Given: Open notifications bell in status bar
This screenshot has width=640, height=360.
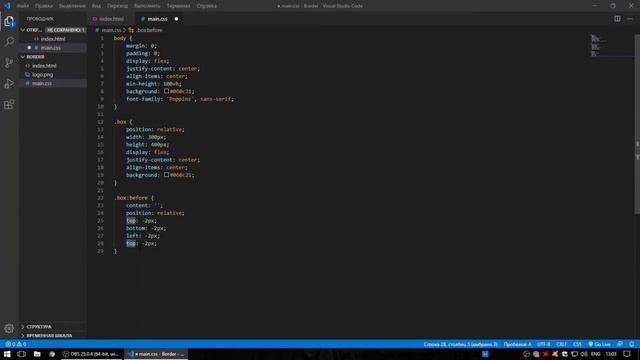Looking at the screenshot, I should click(631, 344).
